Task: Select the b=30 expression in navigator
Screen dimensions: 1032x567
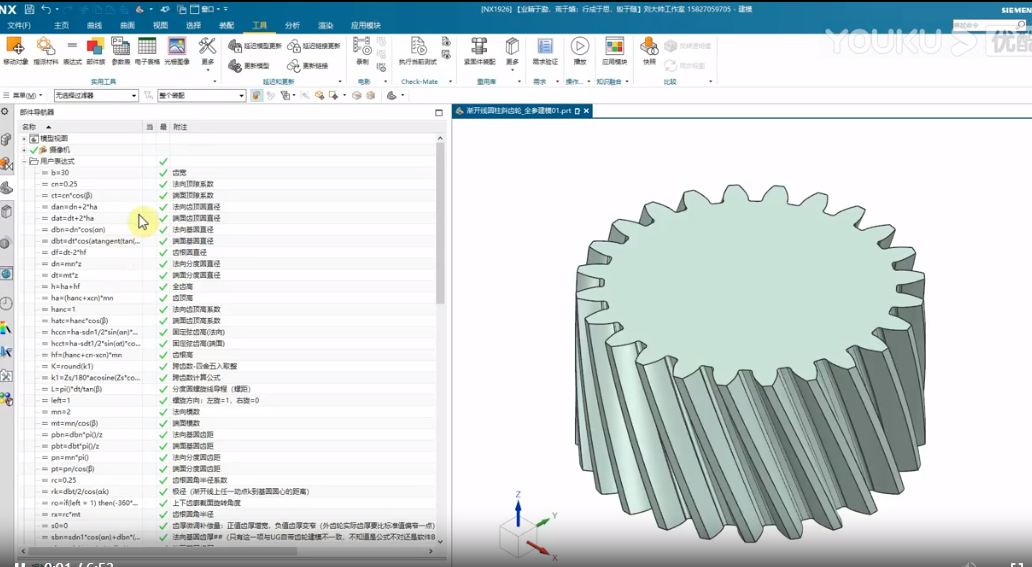Action: point(58,173)
